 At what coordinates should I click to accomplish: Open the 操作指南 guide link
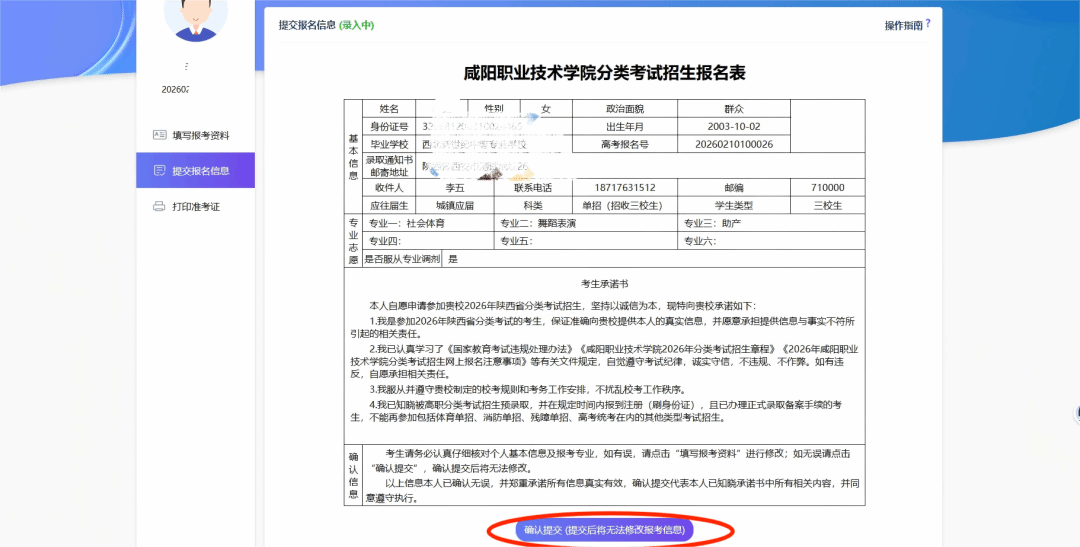click(902, 25)
